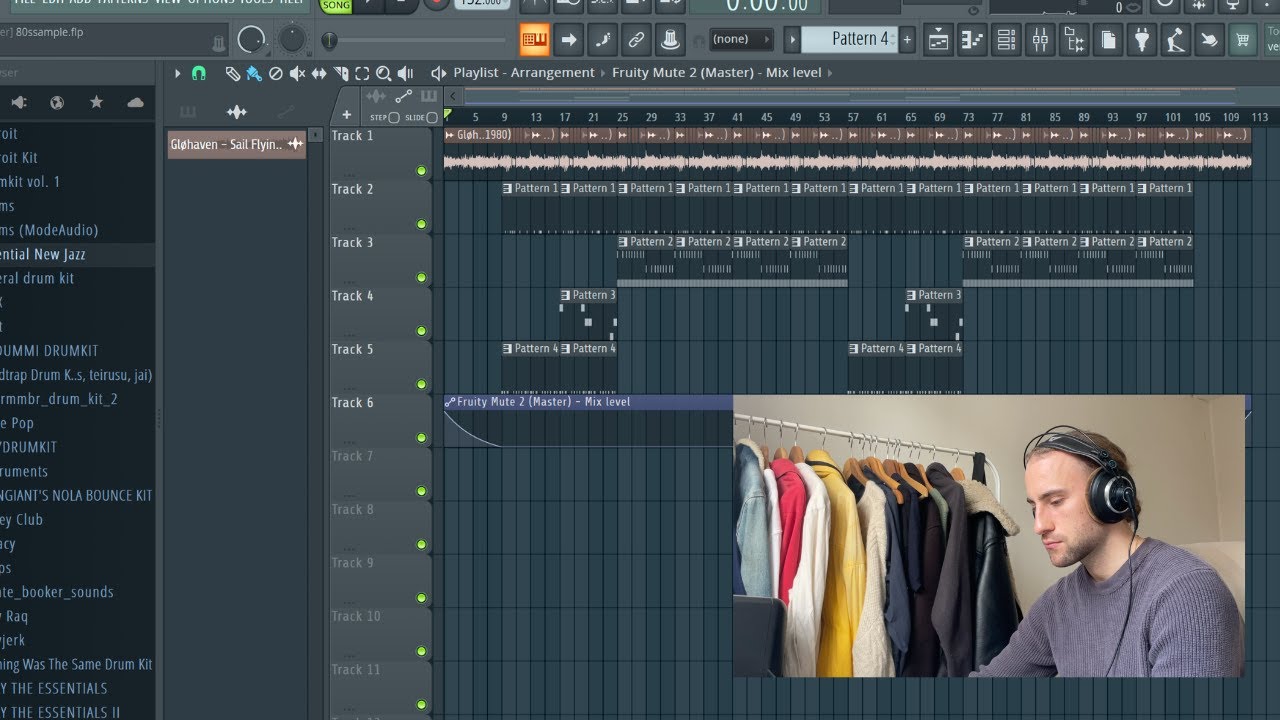Viewport: 1280px width, 720px height.
Task: Open the (none) snap dropdown
Action: pos(741,40)
